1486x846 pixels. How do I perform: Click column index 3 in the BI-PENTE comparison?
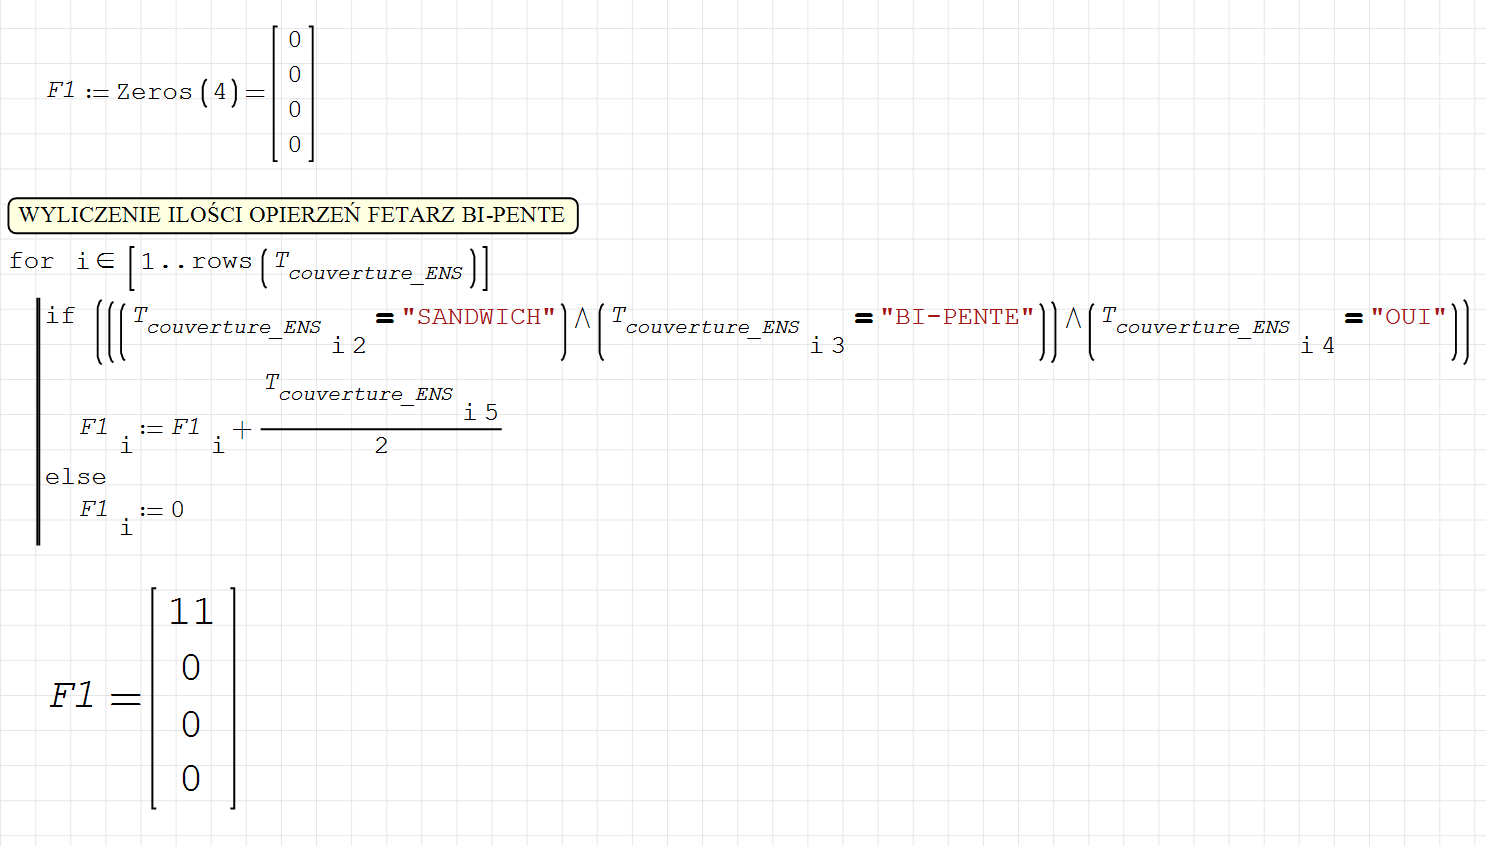(x=838, y=346)
